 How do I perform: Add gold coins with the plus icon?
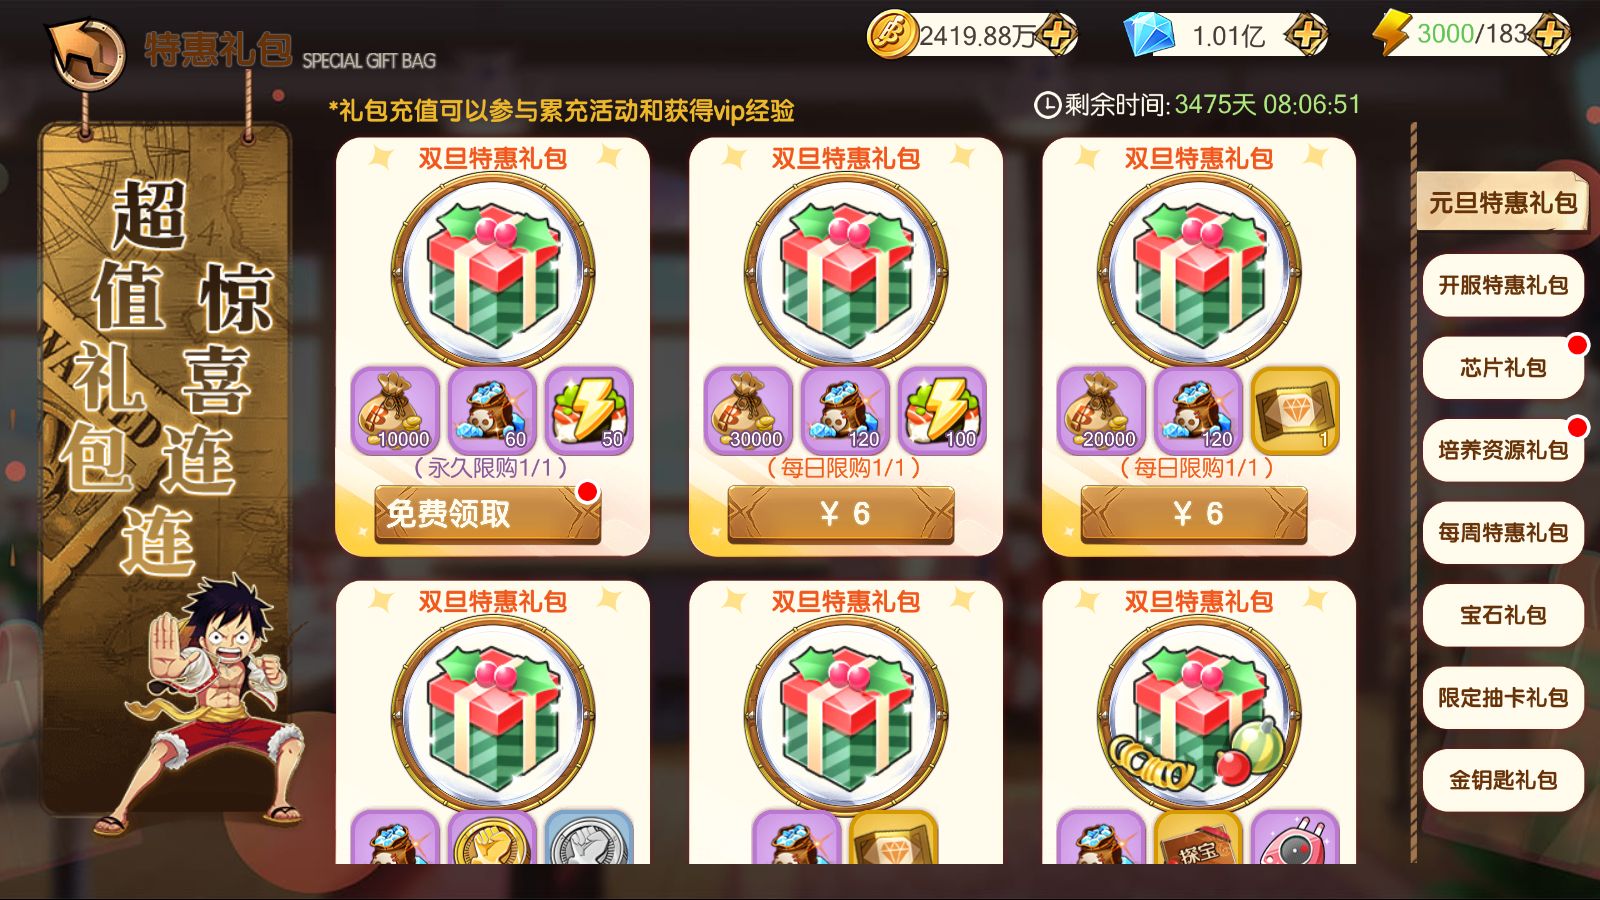[x=1056, y=36]
